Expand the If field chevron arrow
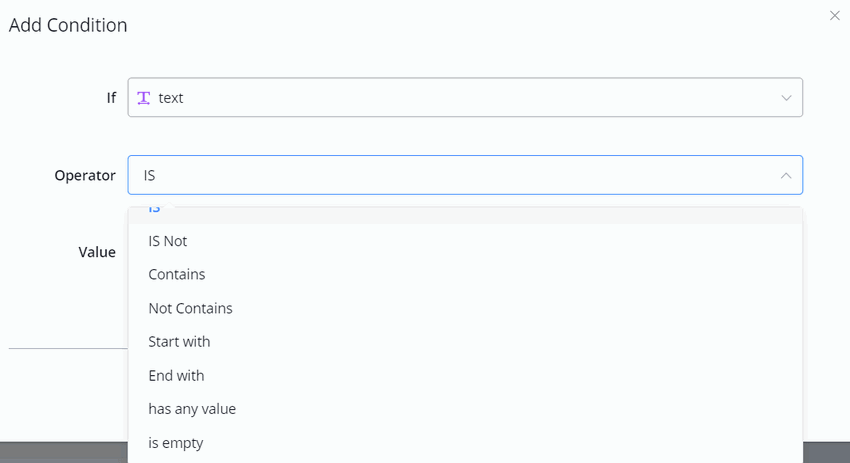Viewport: 850px width, 463px height. pos(786,98)
